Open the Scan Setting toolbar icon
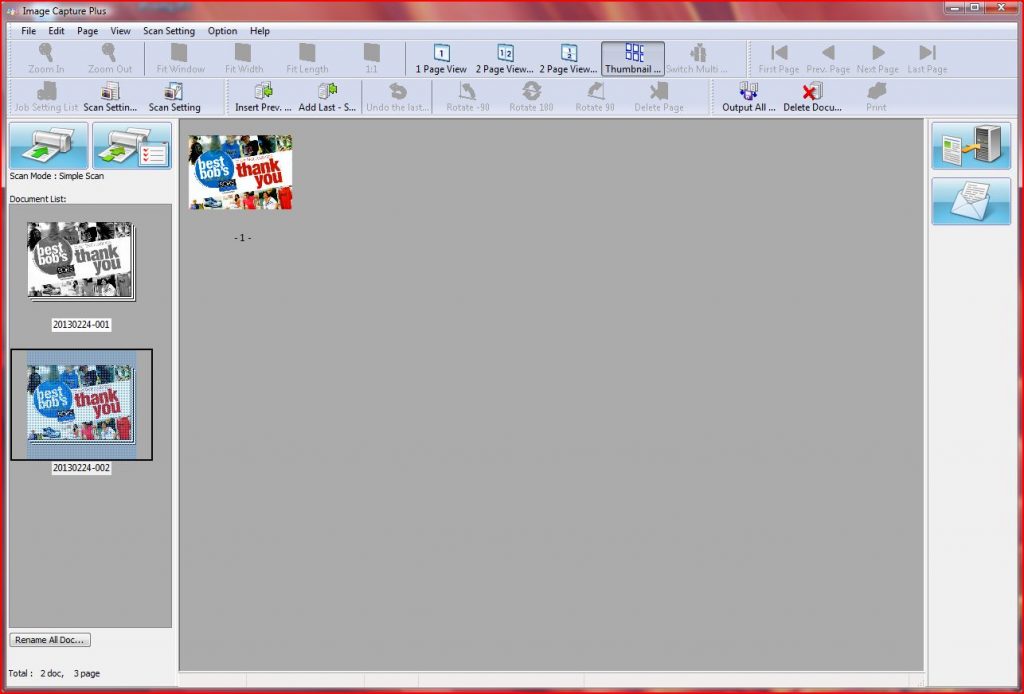This screenshot has height=694, width=1024. [174, 92]
